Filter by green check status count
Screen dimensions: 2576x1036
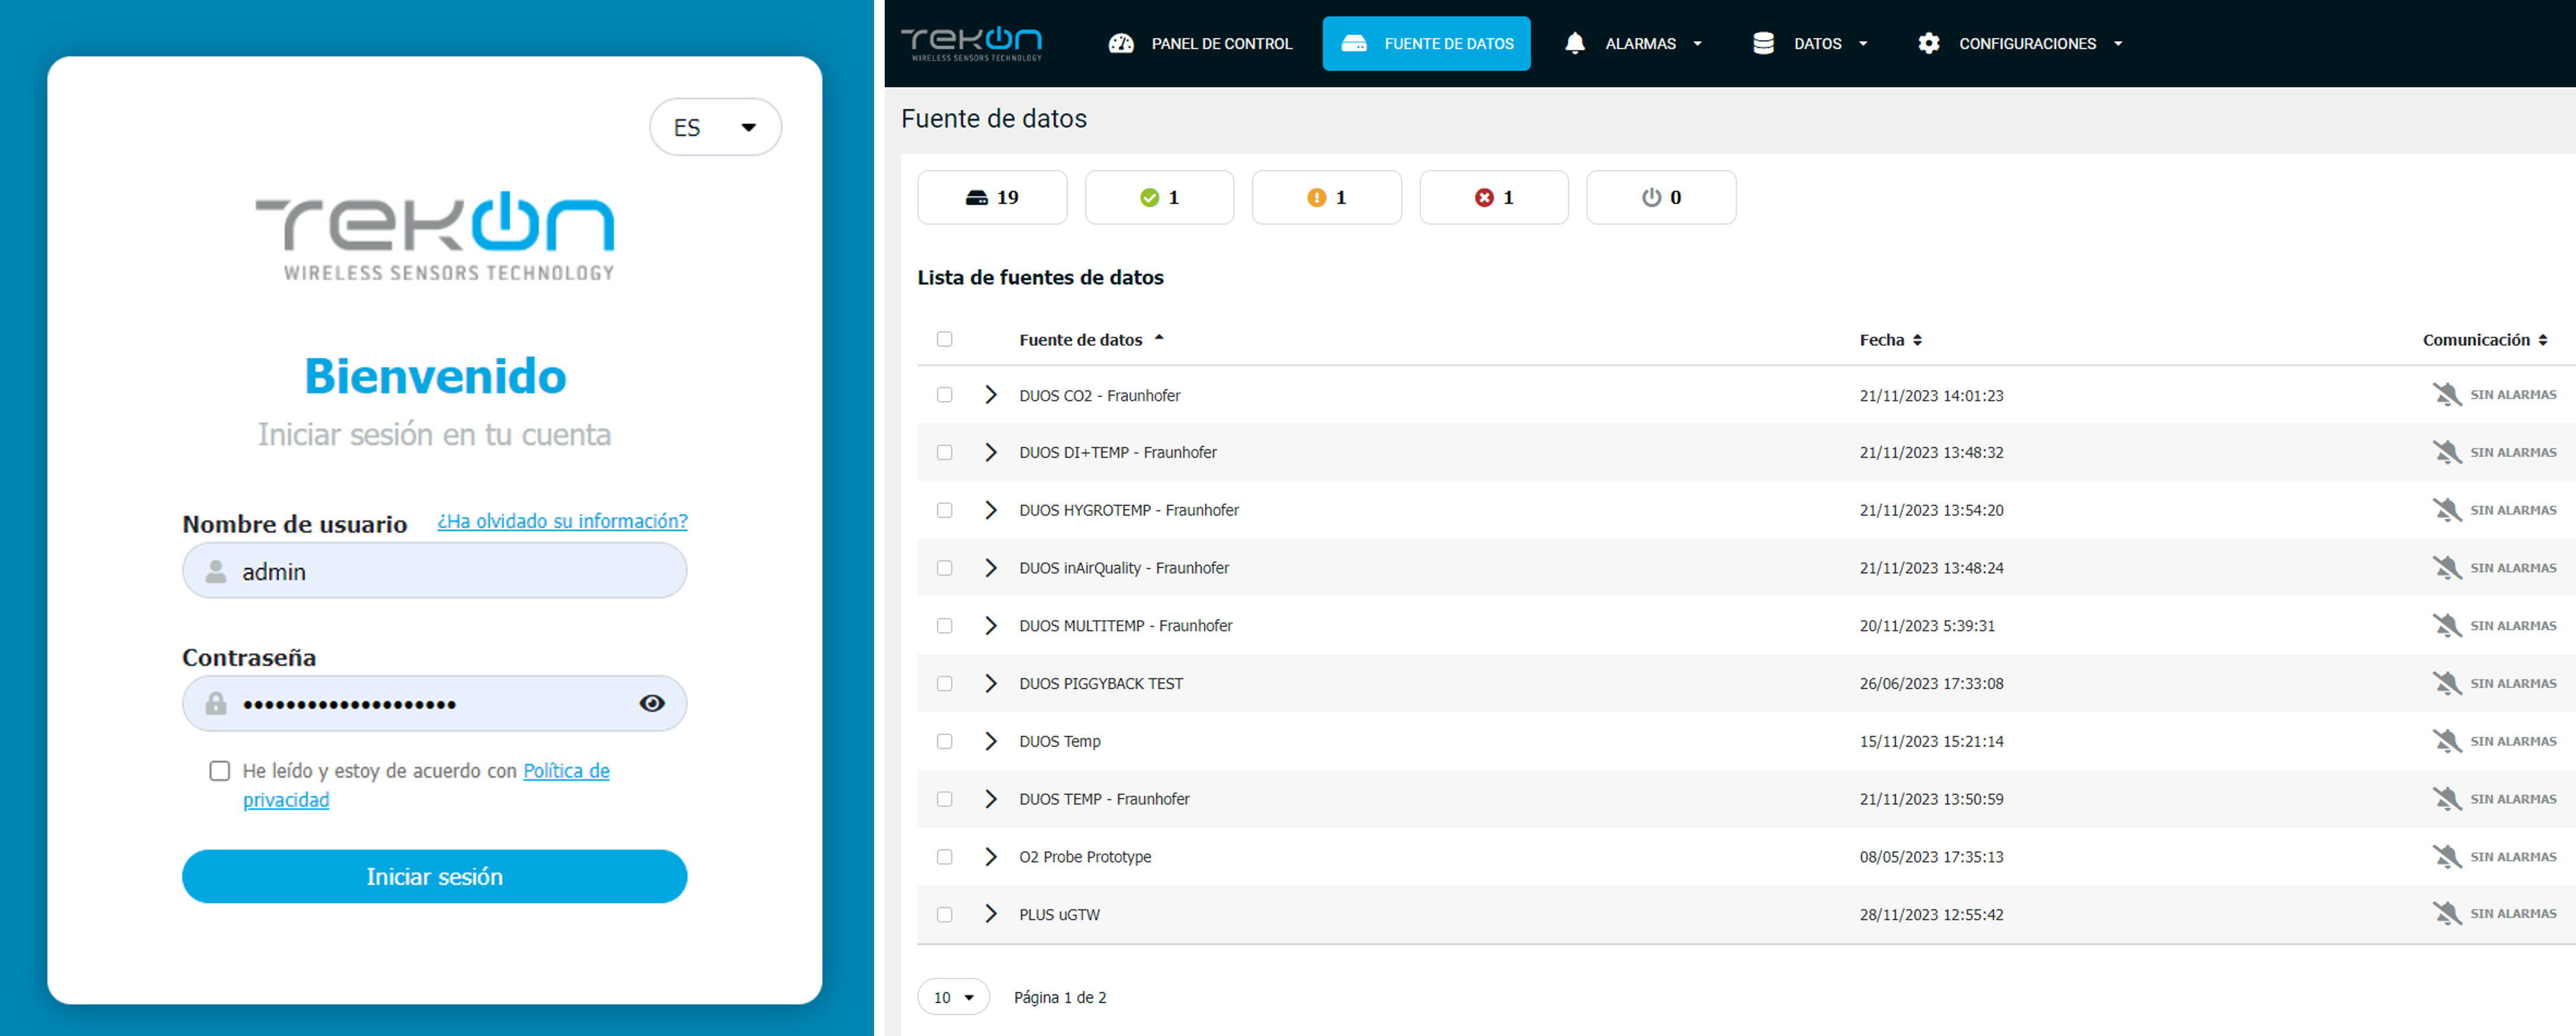tap(1159, 197)
